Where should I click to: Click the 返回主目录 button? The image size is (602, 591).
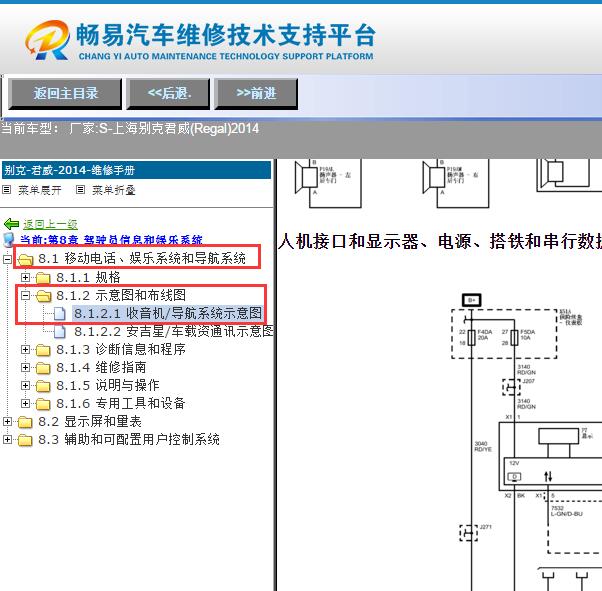tap(65, 94)
